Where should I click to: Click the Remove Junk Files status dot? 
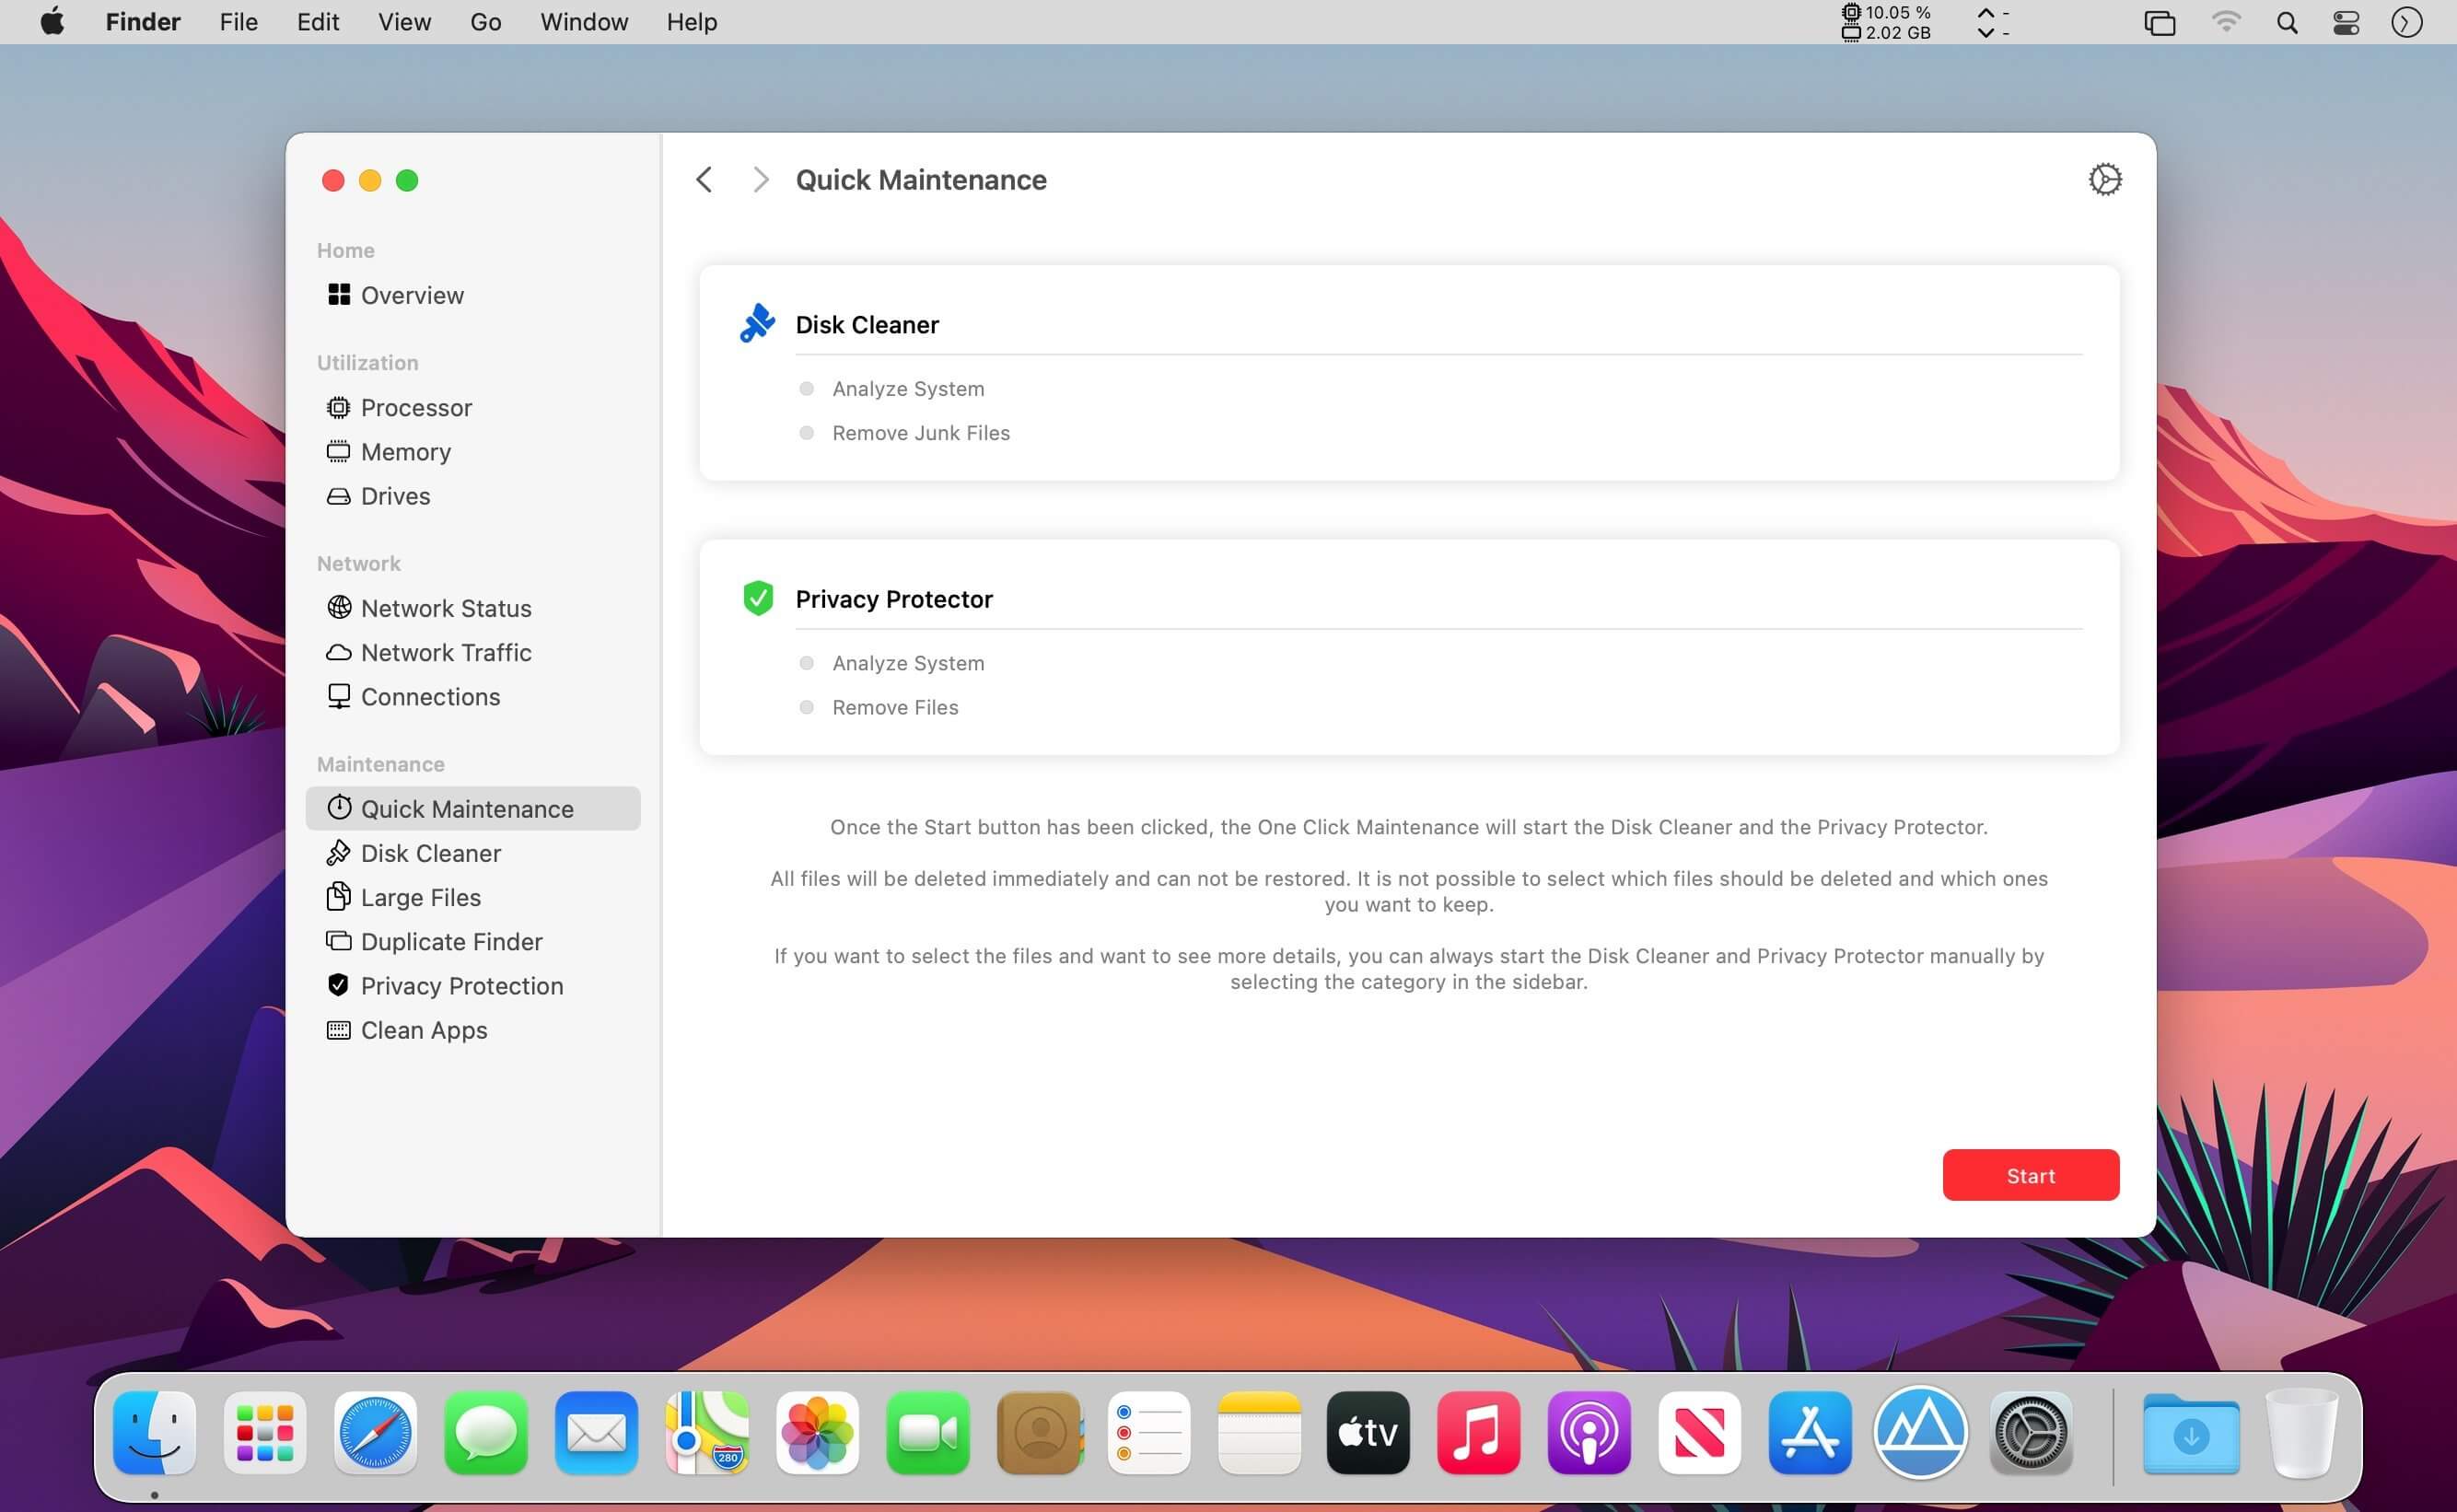coord(806,433)
